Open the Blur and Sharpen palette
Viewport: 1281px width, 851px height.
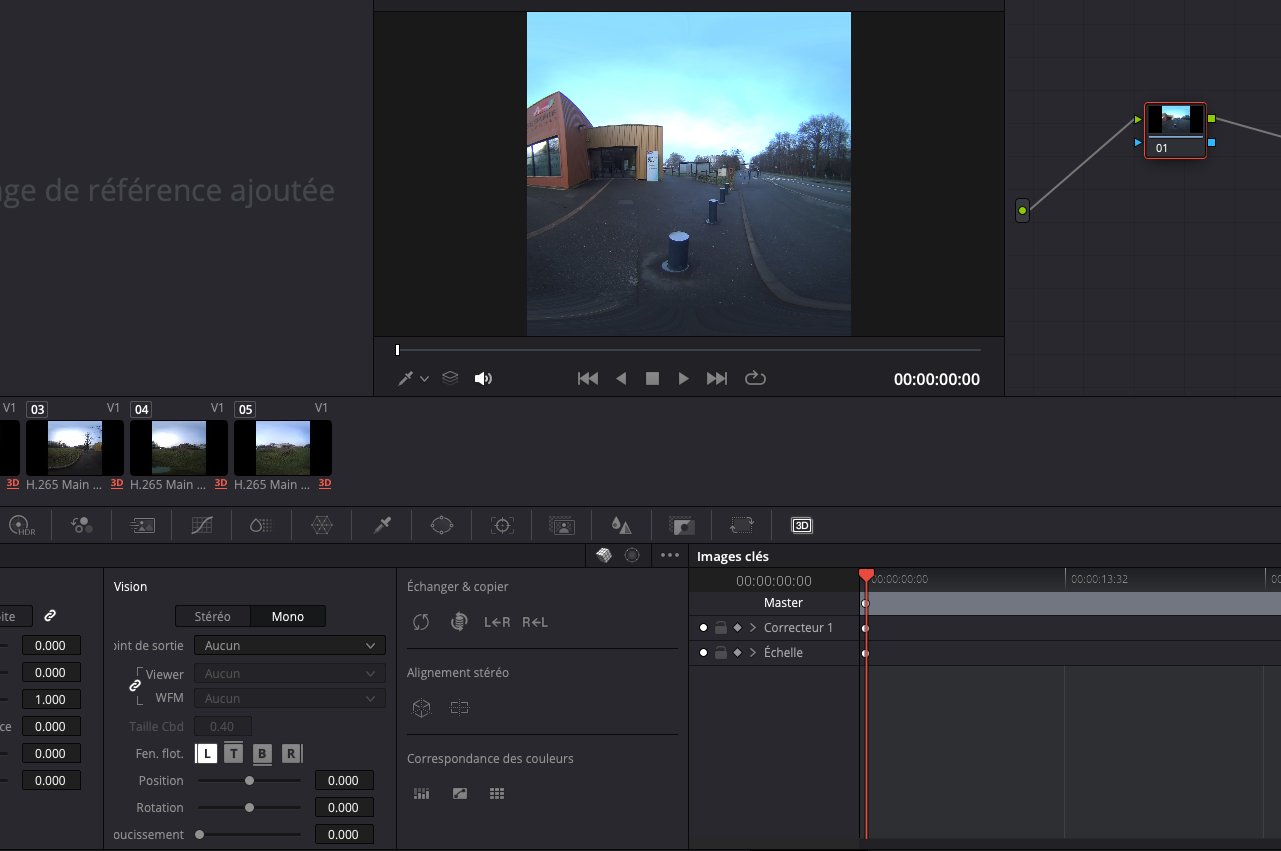[621, 525]
